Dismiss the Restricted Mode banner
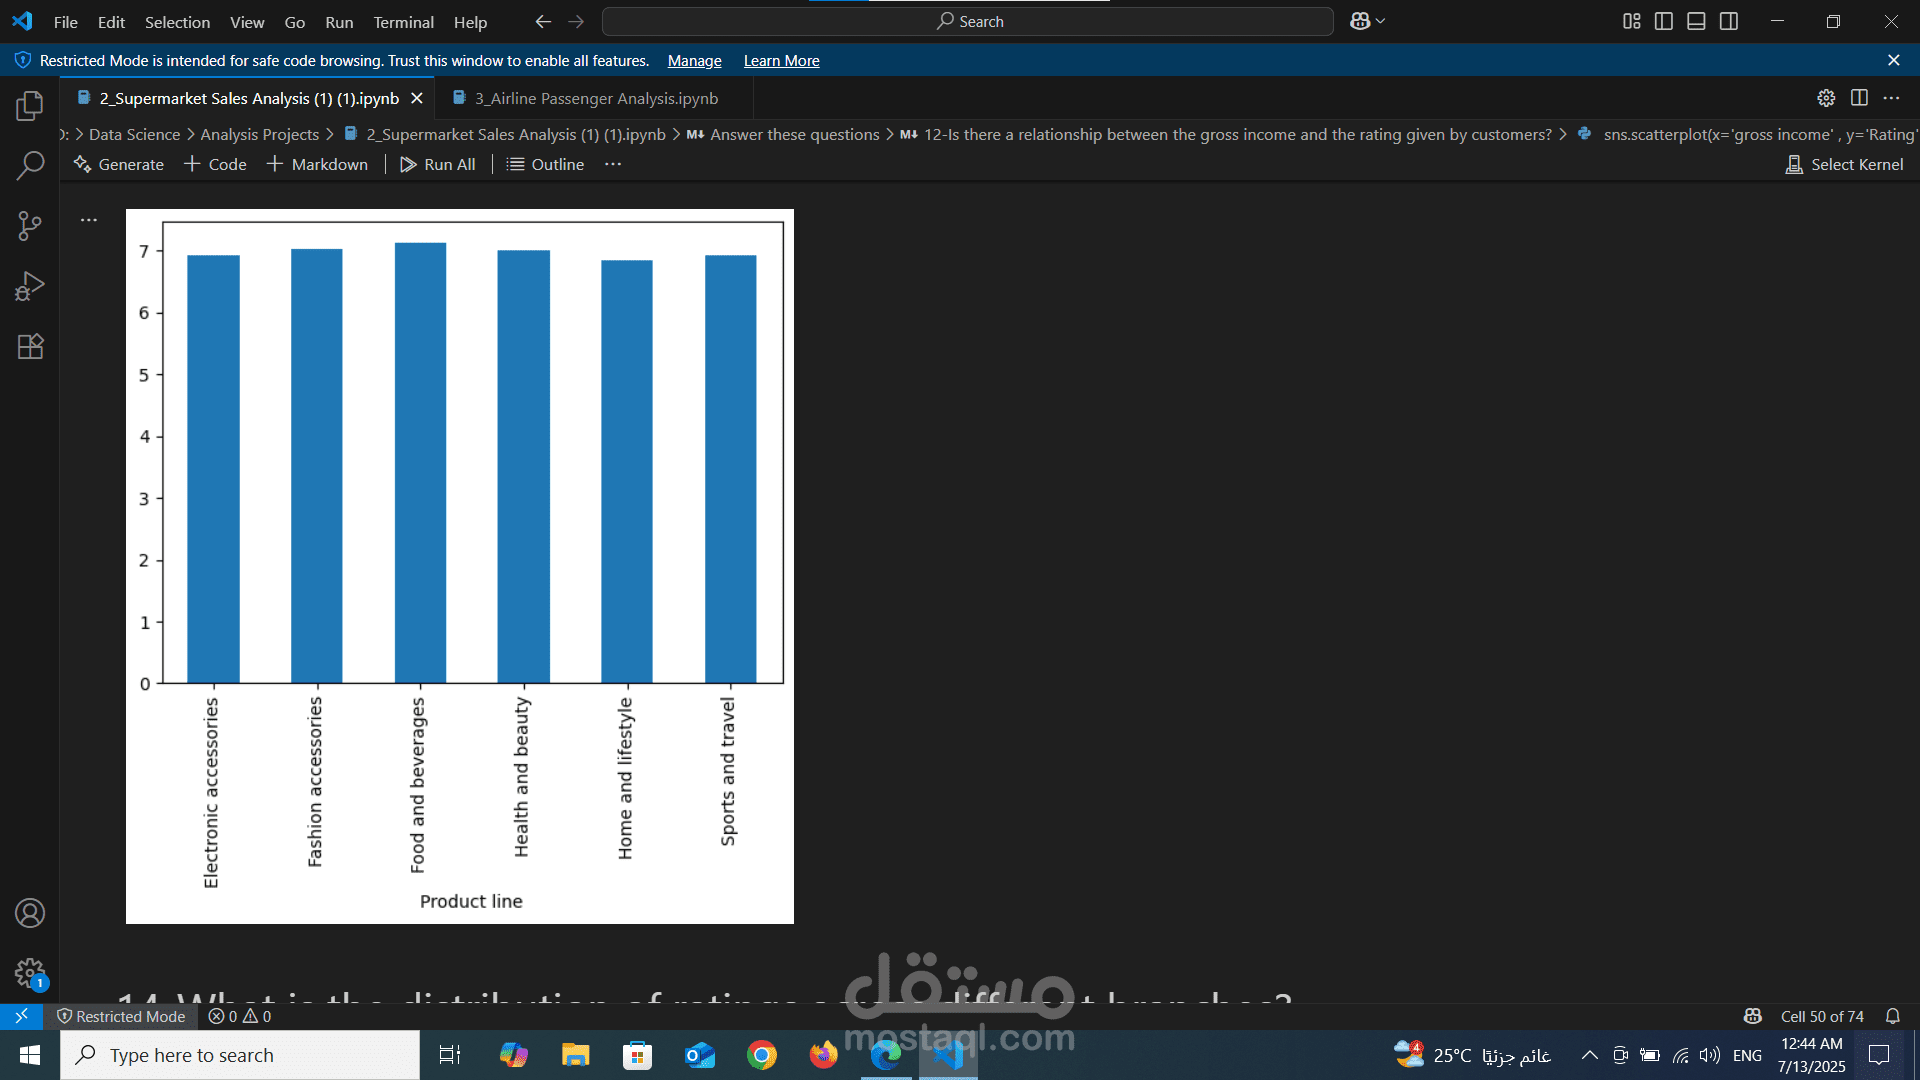This screenshot has width=1920, height=1080. [1893, 61]
